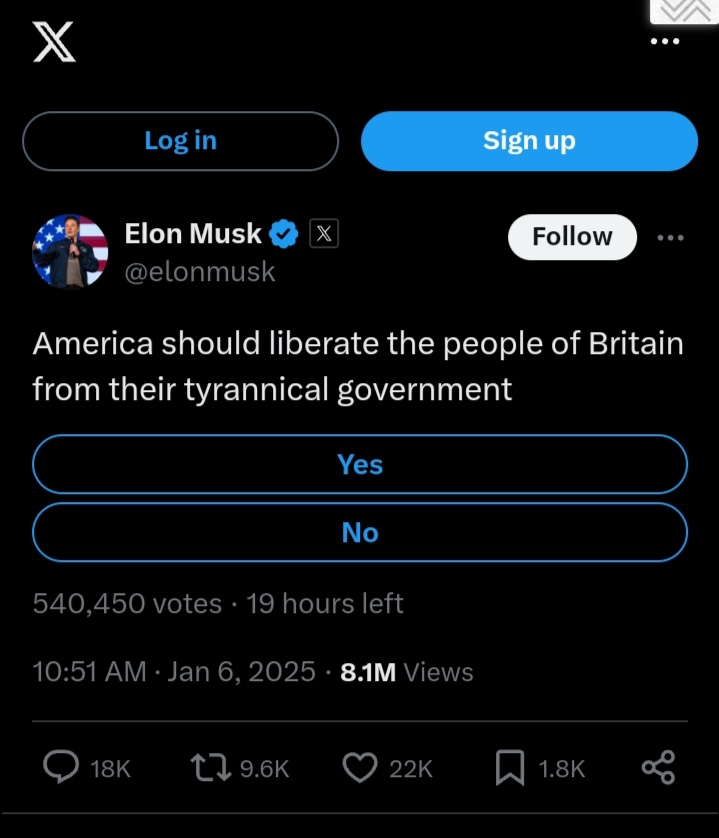The image size is (719, 838).
Task: Tap the share icon
Action: tap(658, 767)
